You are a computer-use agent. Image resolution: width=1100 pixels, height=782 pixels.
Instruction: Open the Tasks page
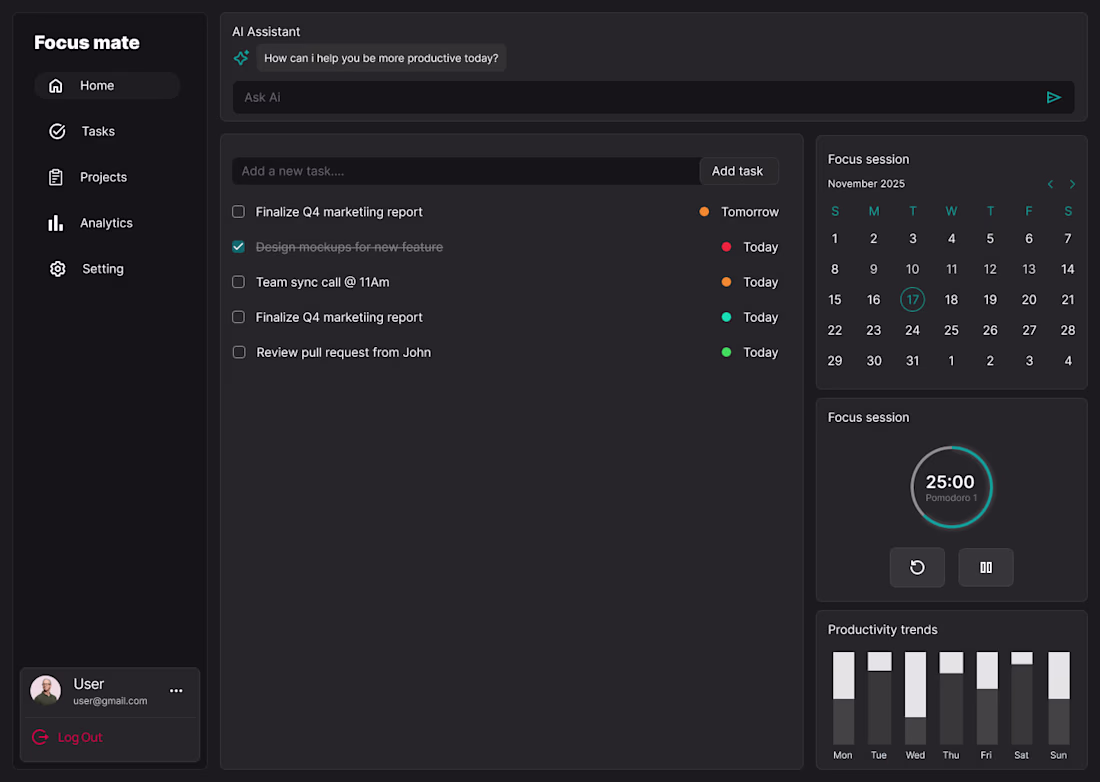pos(98,131)
